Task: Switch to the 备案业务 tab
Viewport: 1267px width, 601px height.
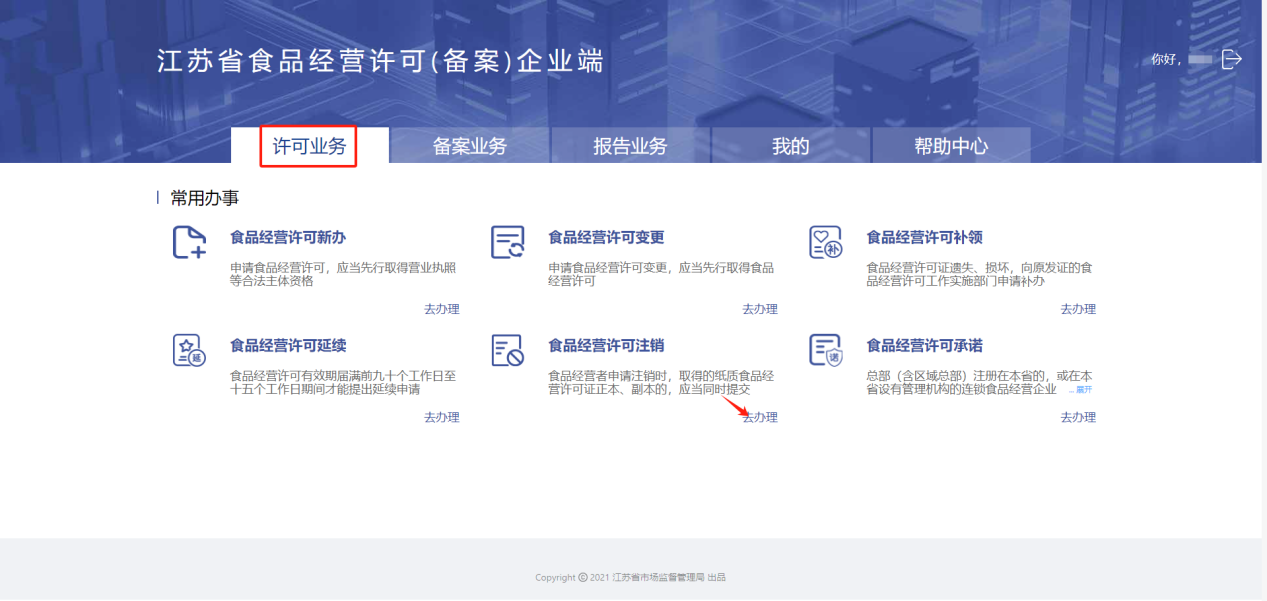Action: pyautogui.click(x=470, y=146)
